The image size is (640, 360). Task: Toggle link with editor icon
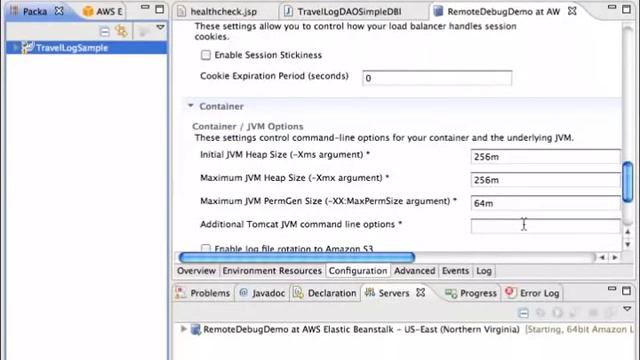point(121,31)
